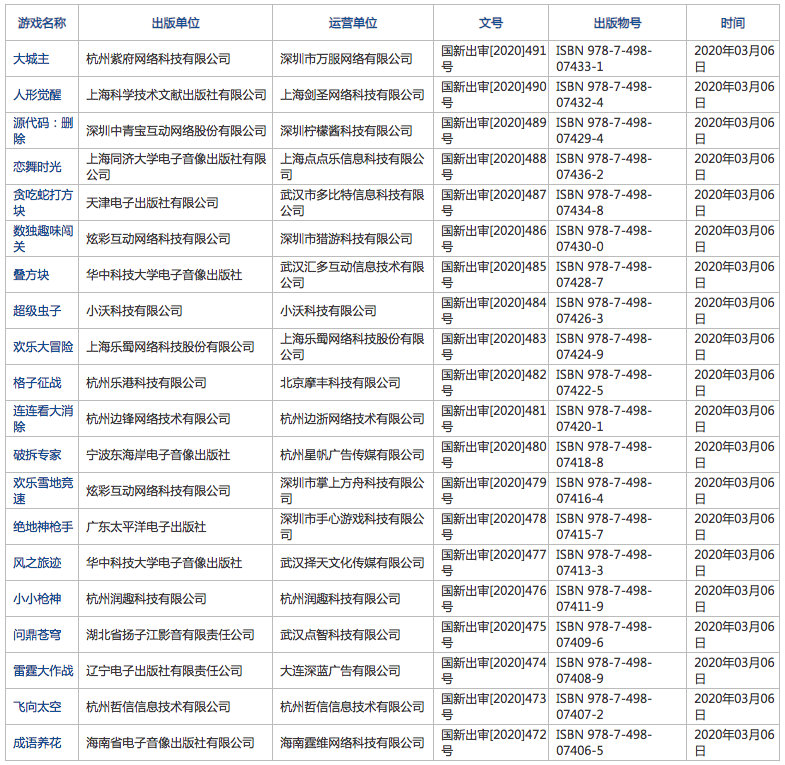Select operator 杭州星帆广告传媒有限公司
This screenshot has height=765, width=785.
pyautogui.click(x=352, y=455)
